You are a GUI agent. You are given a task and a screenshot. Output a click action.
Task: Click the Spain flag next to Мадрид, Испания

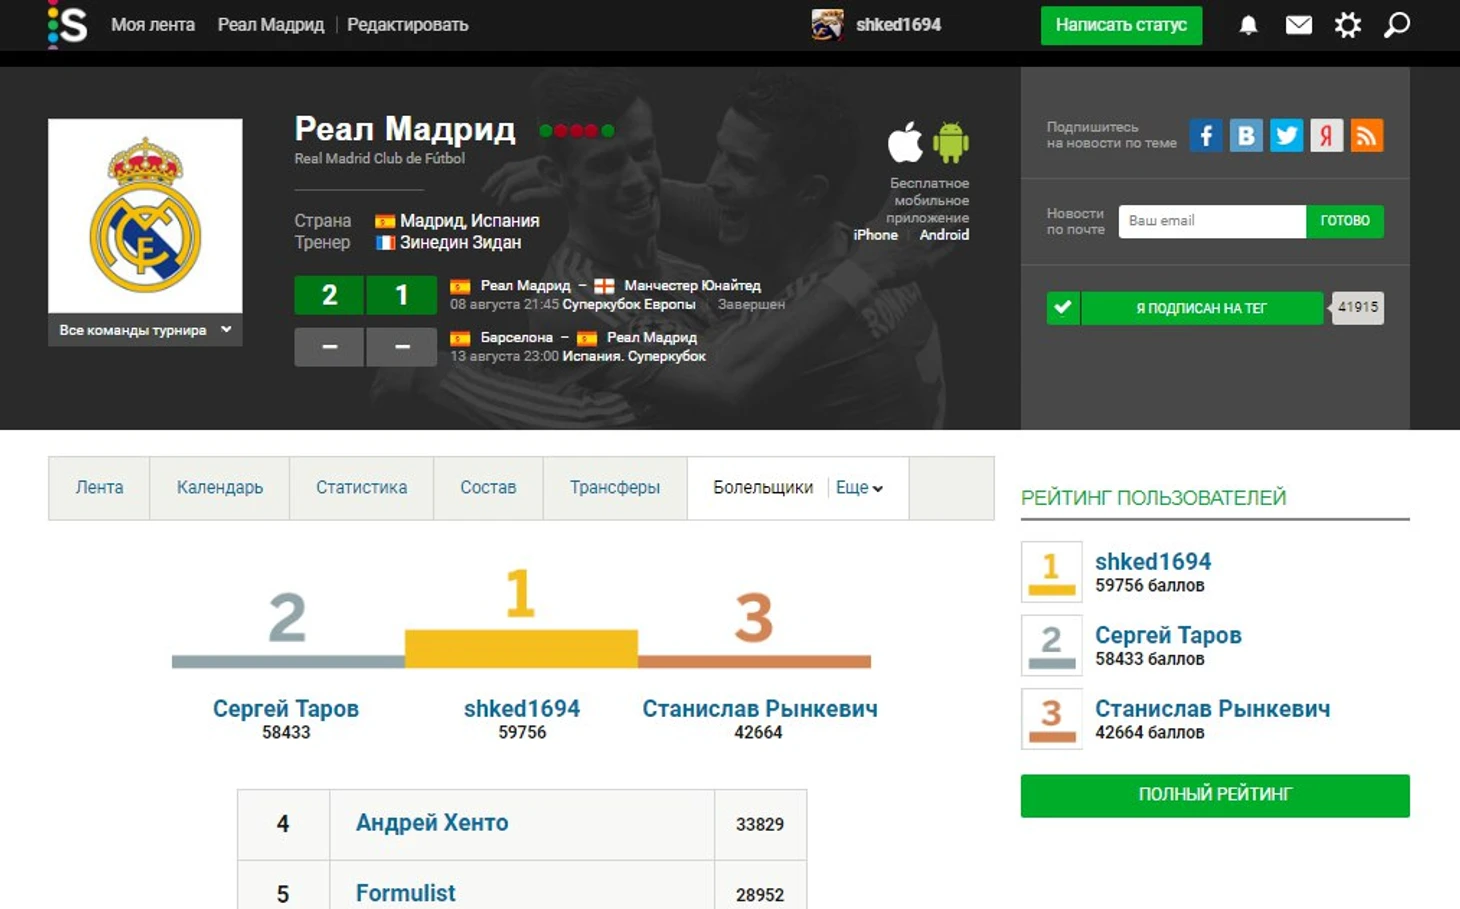coord(385,221)
